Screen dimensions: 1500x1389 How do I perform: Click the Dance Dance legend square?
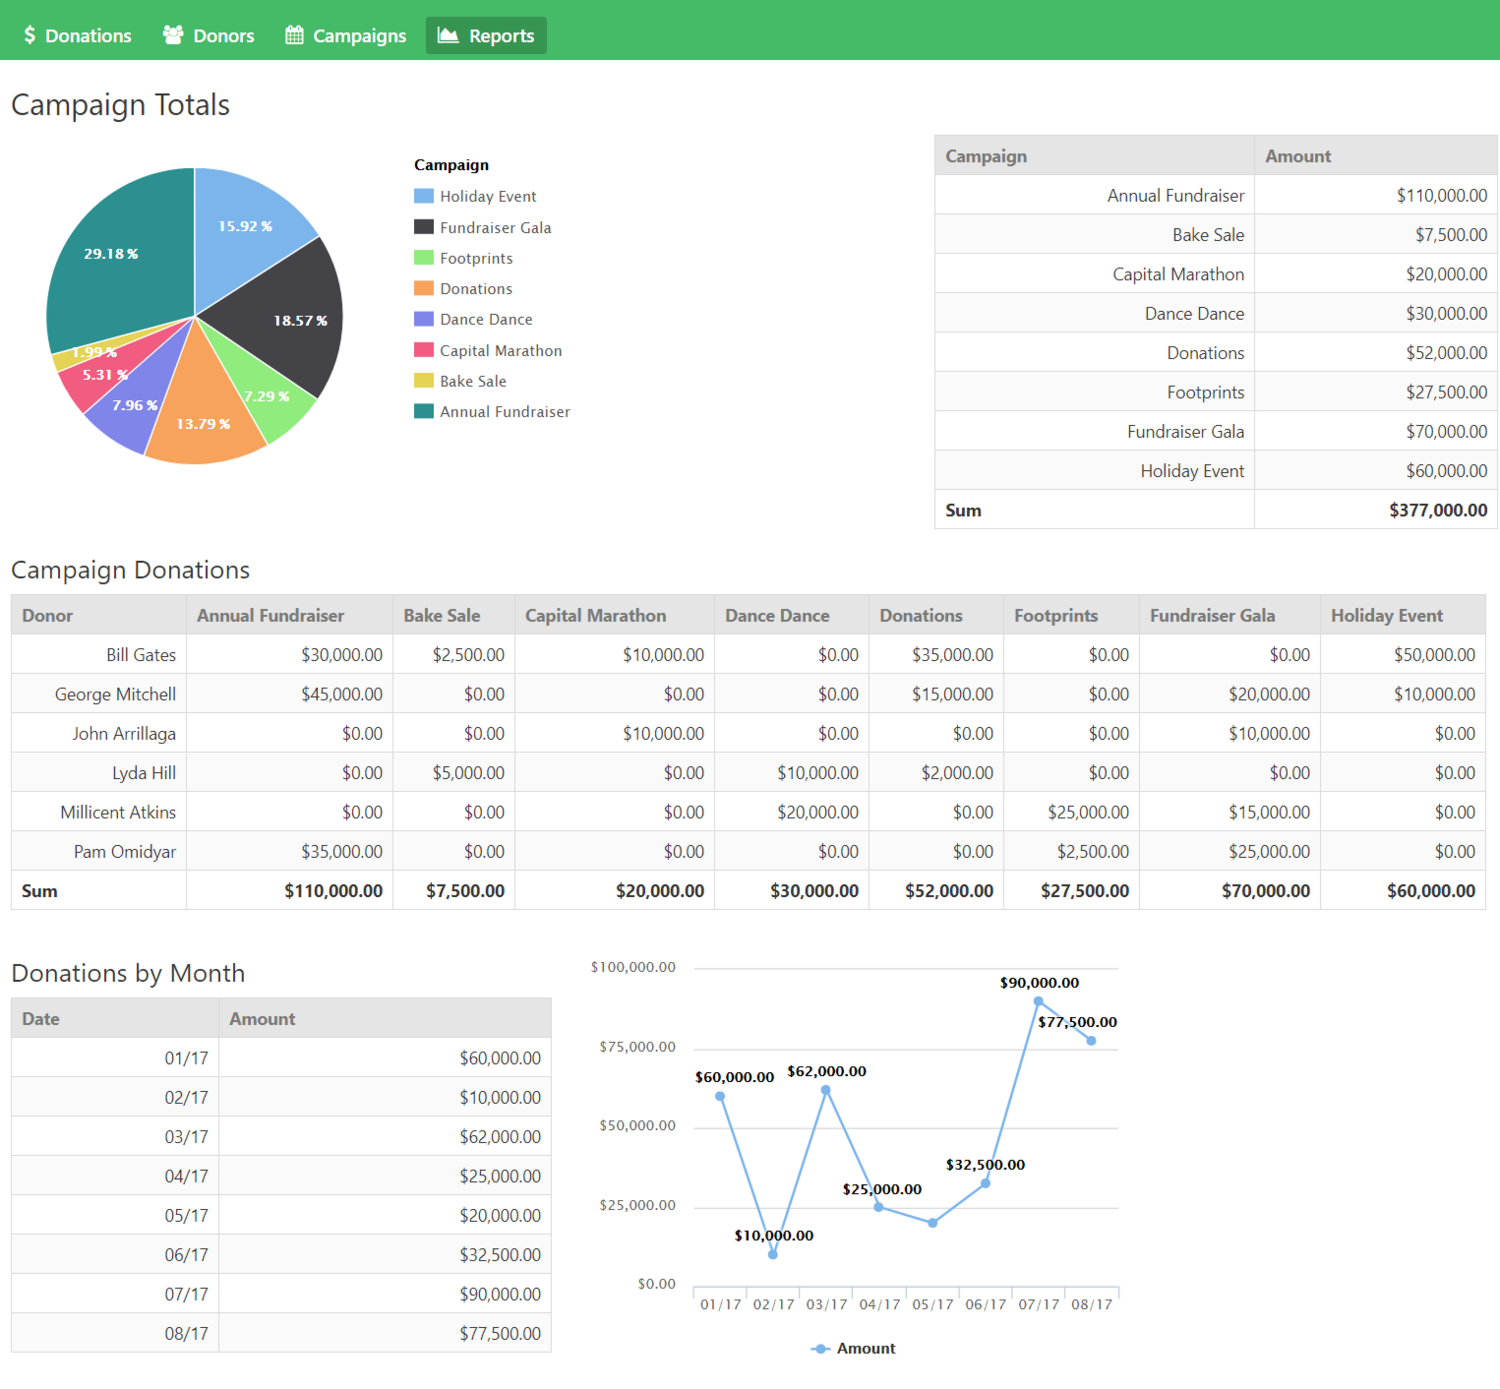click(x=422, y=319)
